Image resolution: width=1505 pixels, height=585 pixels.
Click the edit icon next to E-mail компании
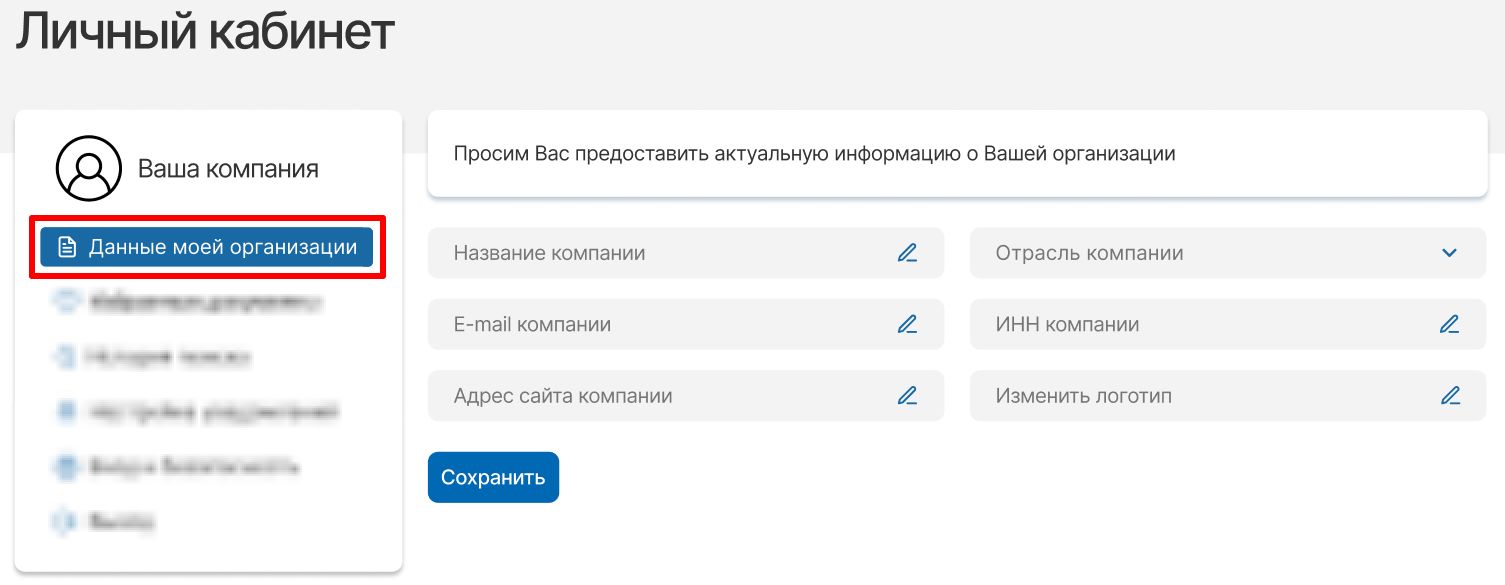tap(907, 323)
